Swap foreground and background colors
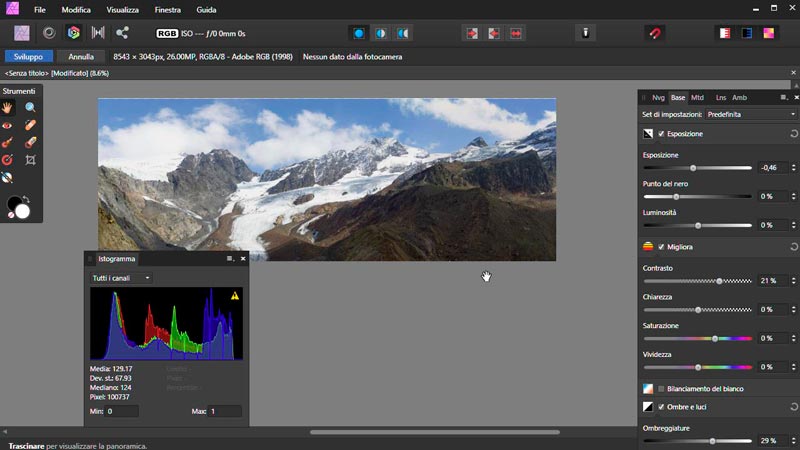800x450 pixels. 26,199
